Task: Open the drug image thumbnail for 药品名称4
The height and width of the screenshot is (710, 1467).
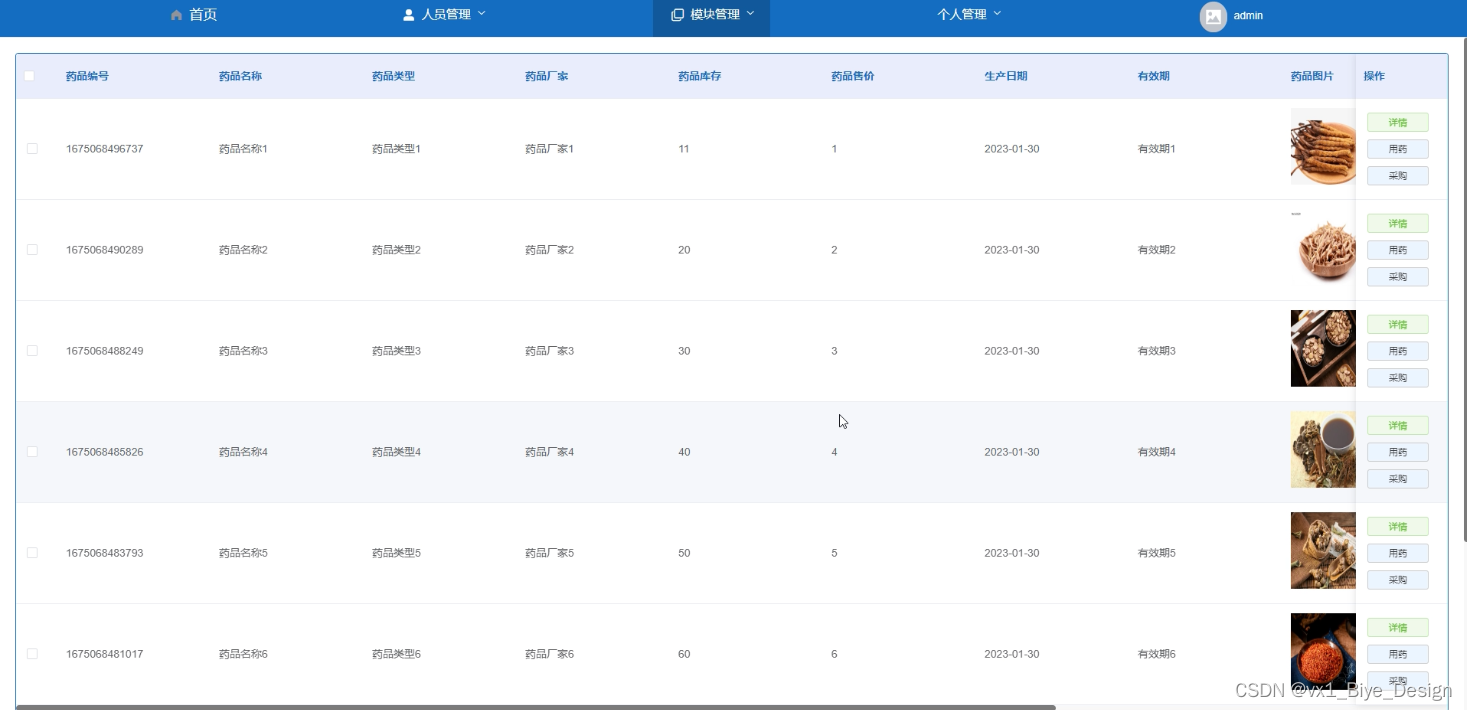Action: [1323, 449]
